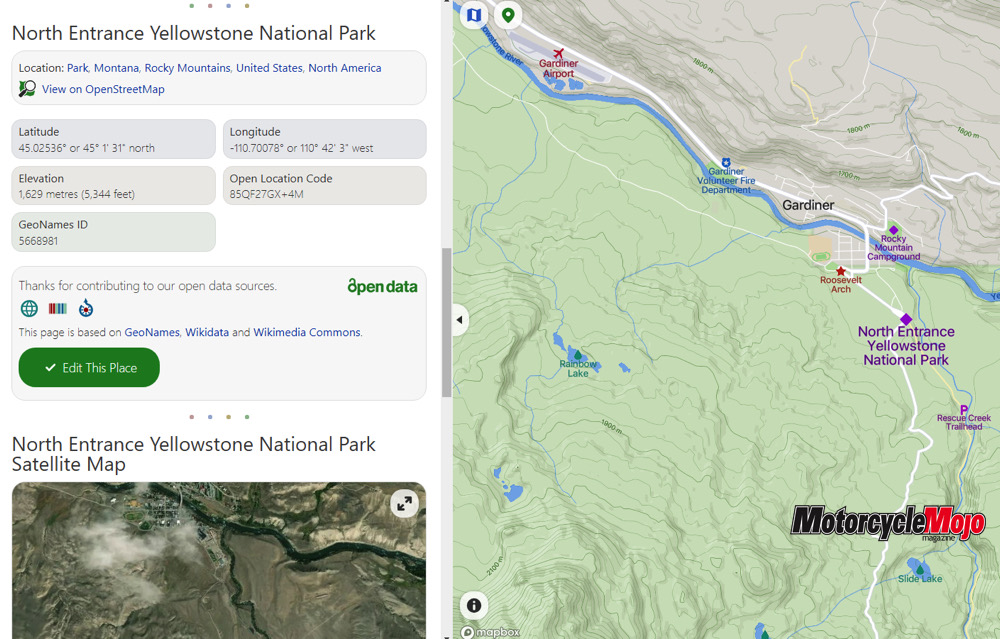Open the View on OpenStreetMap link
1000x639 pixels.
click(103, 89)
